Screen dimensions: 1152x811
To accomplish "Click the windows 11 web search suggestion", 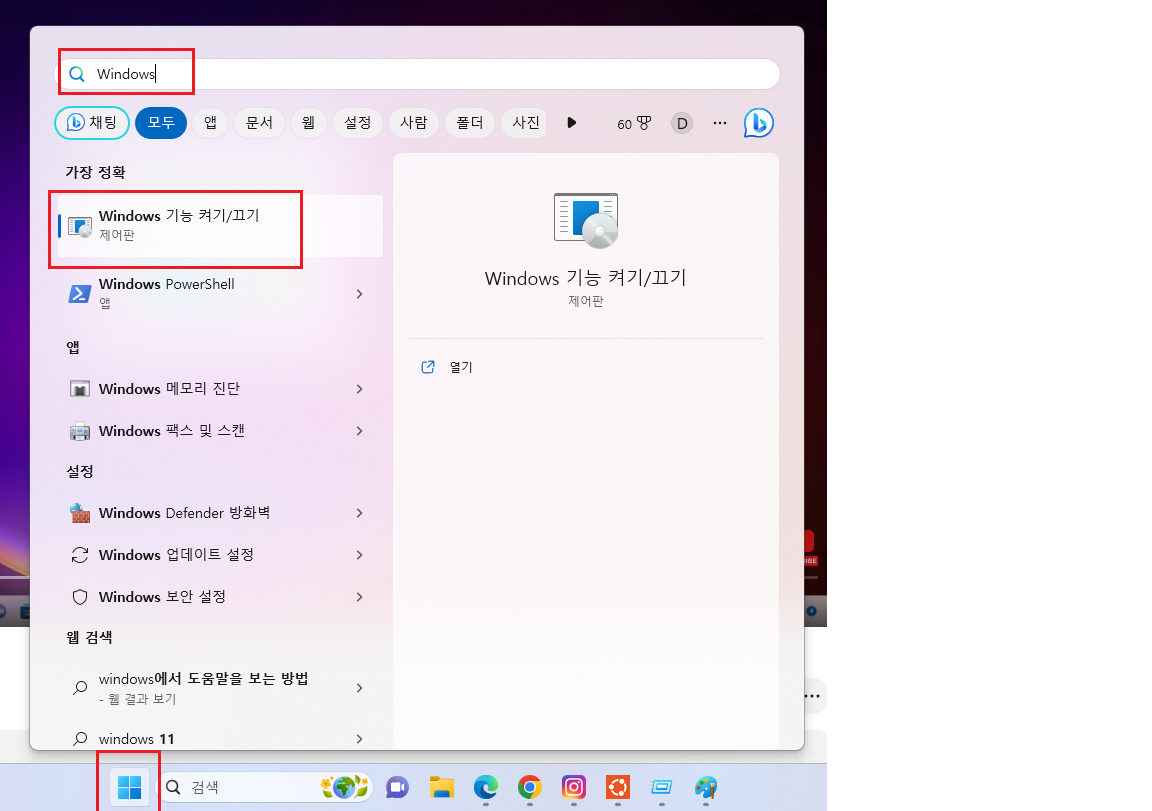I will (x=137, y=738).
